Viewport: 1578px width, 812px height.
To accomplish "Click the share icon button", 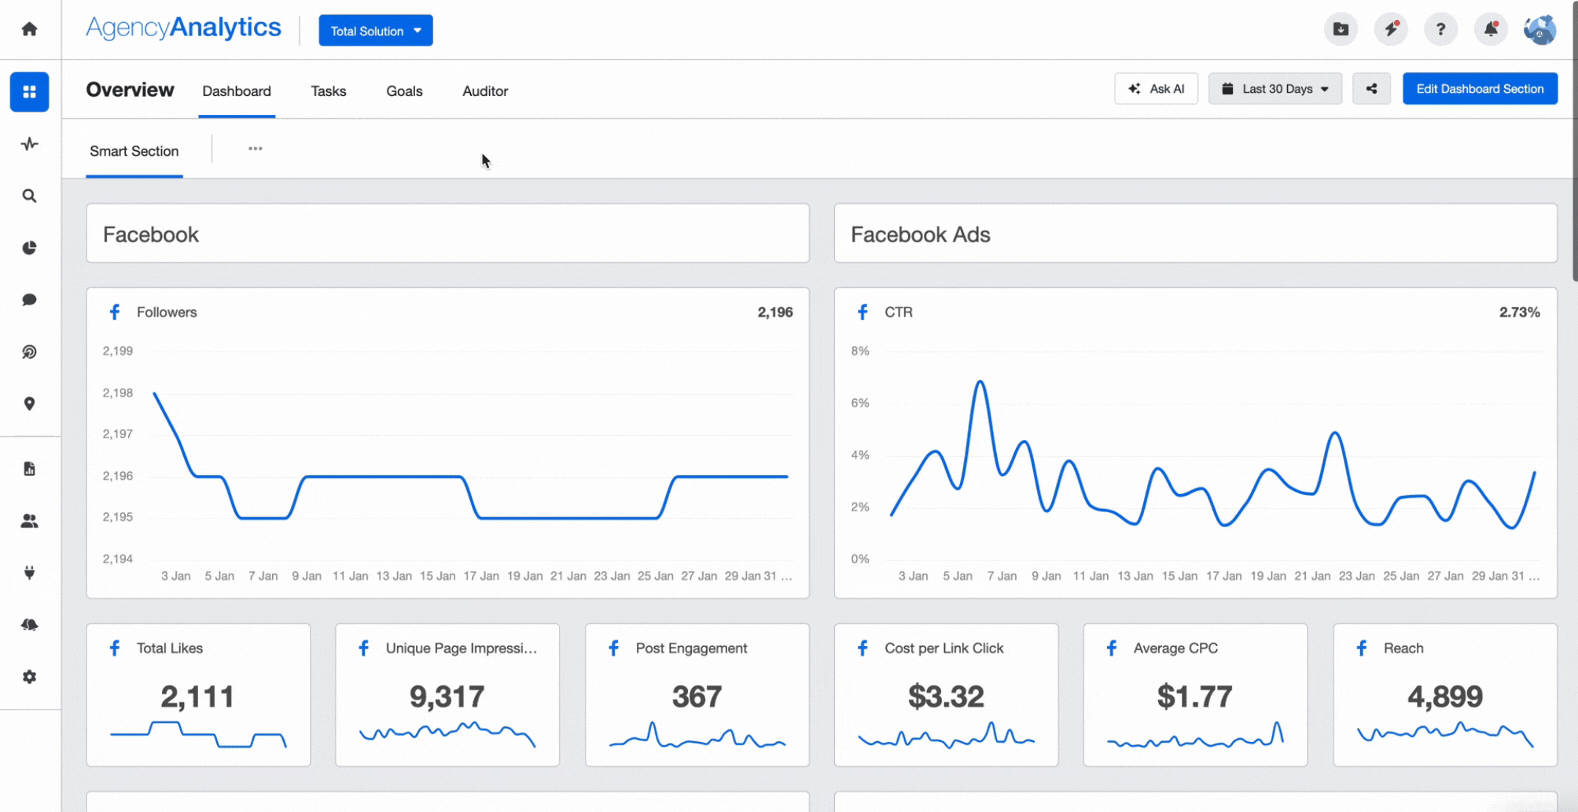I will pyautogui.click(x=1371, y=89).
